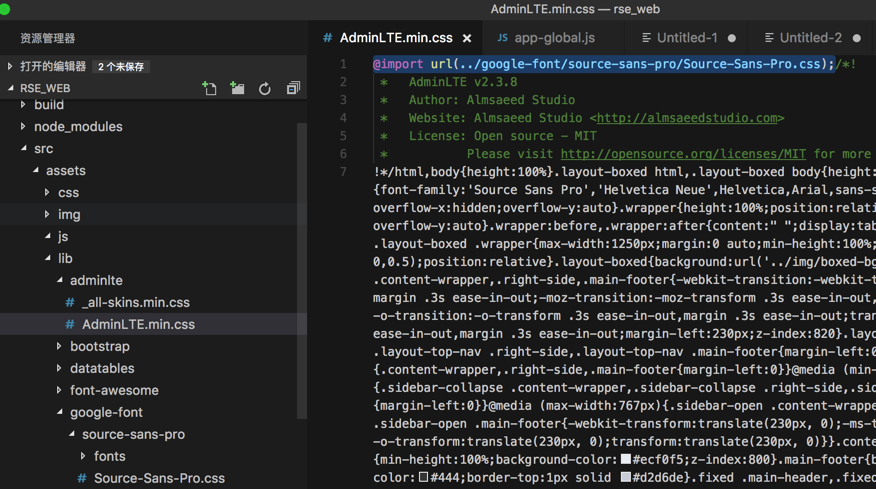Click the #ecf0f5 color swatch
Screen dimensions: 876x489
pyautogui.click(x=626, y=459)
